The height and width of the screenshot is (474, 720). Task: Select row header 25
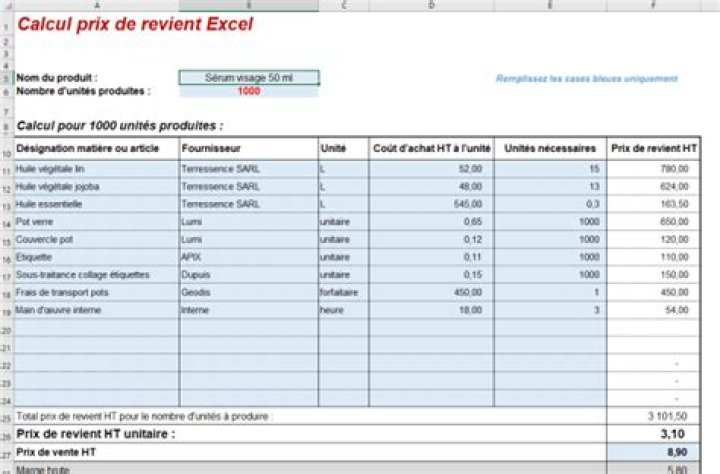coord(6,418)
